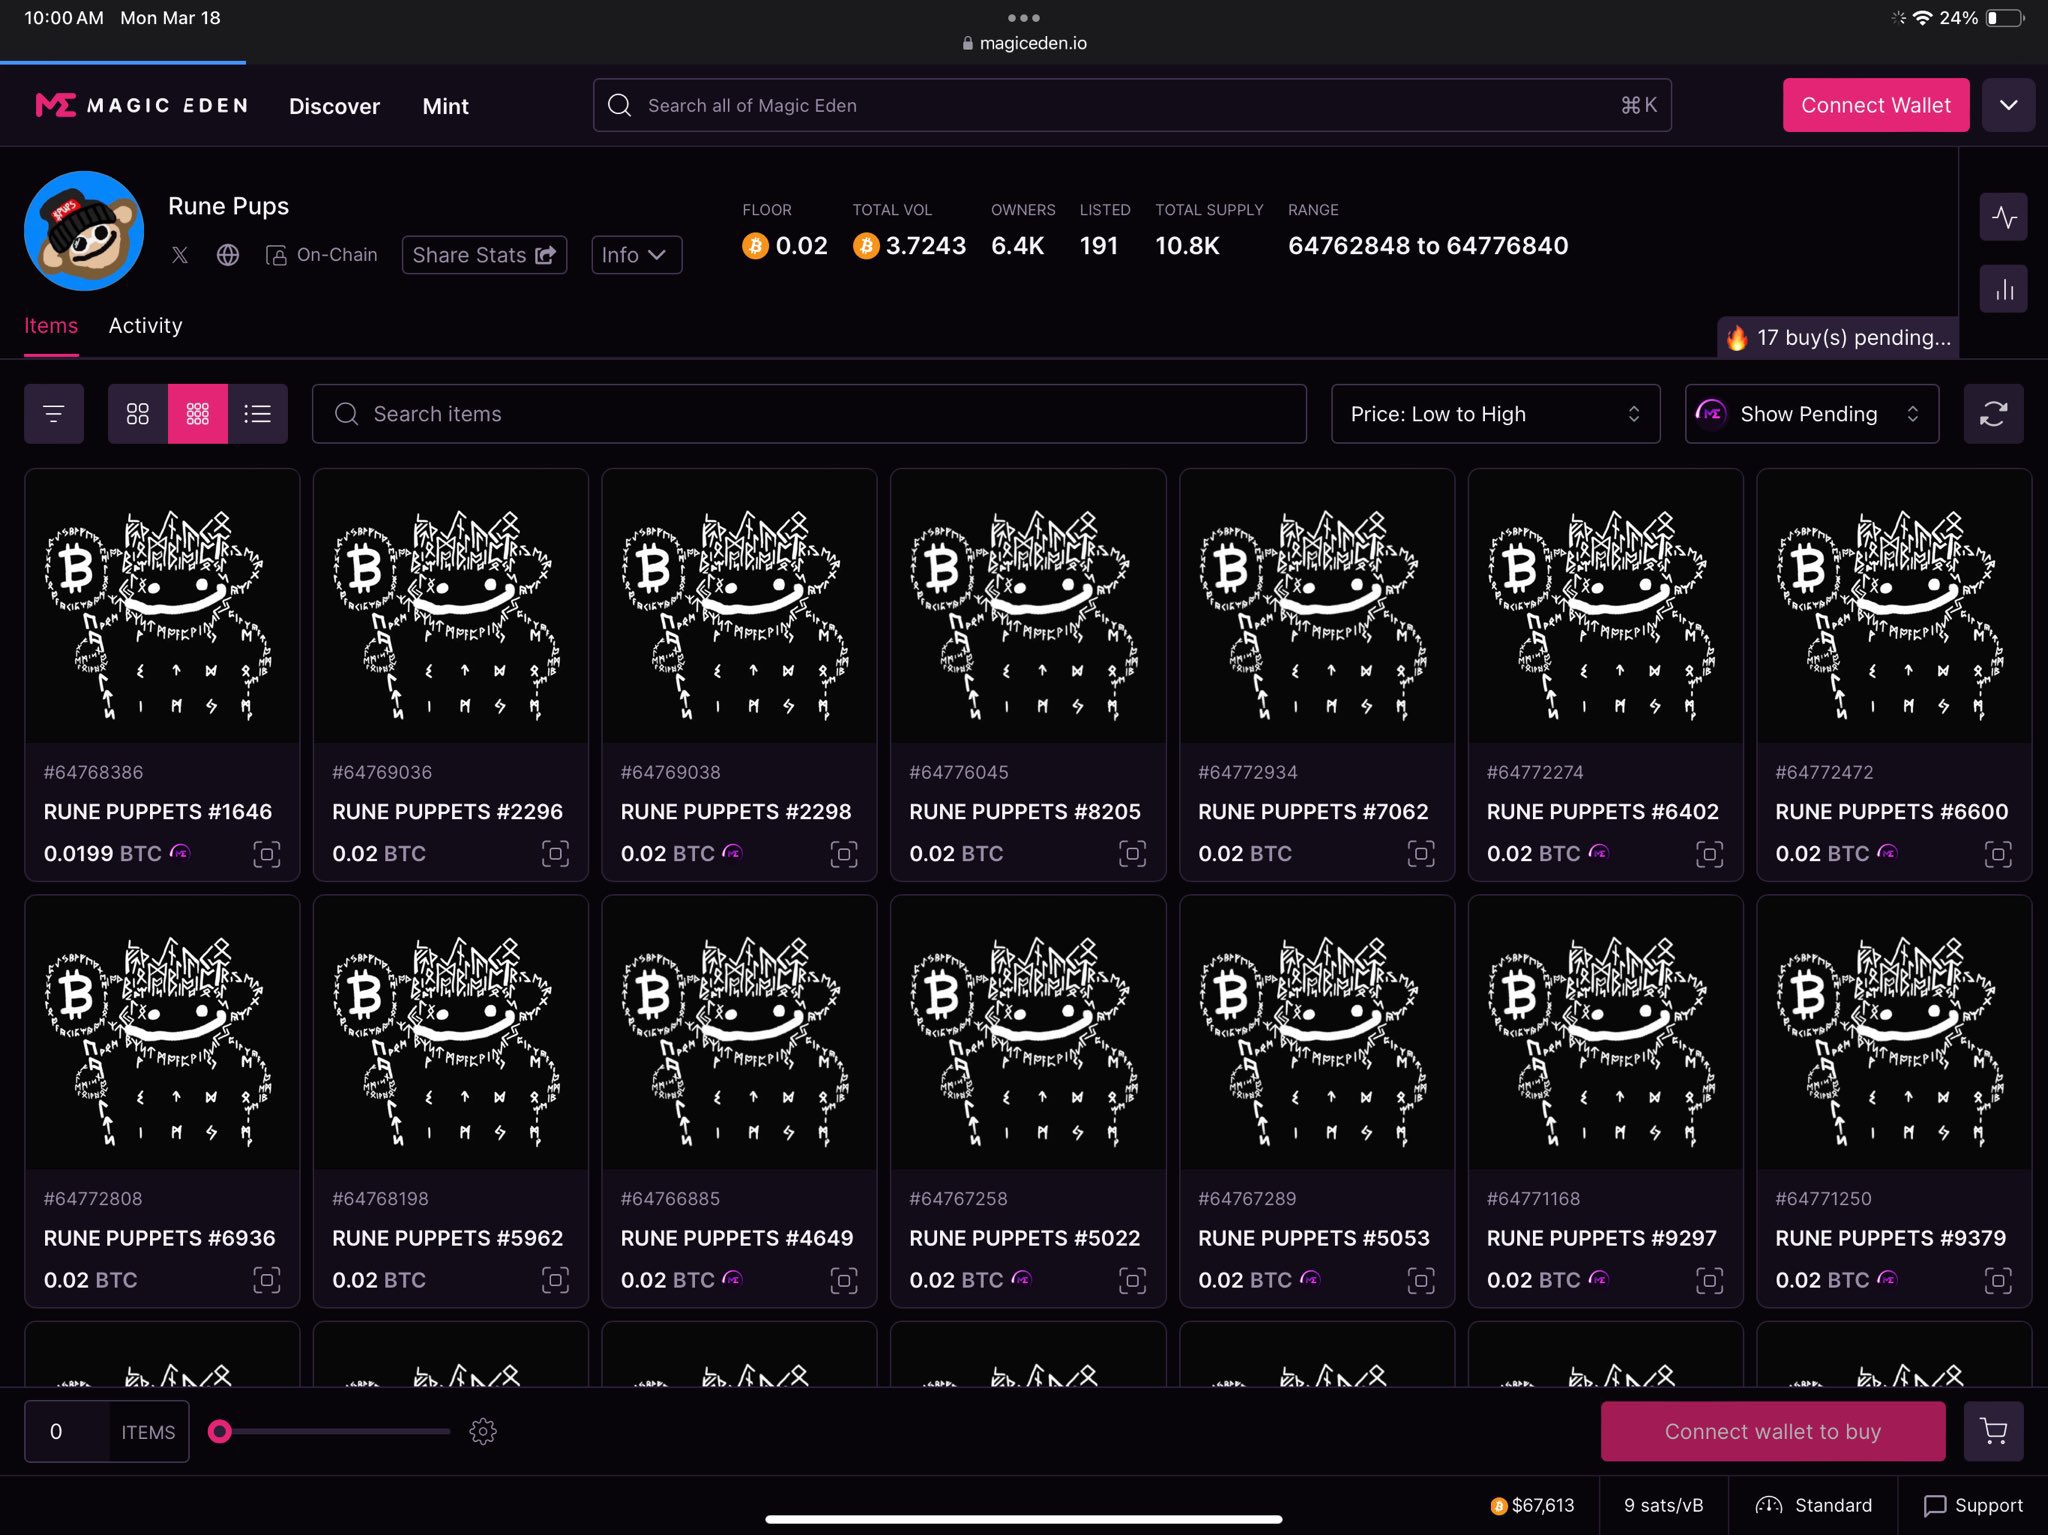Open the sweep settings gear icon

pyautogui.click(x=483, y=1431)
